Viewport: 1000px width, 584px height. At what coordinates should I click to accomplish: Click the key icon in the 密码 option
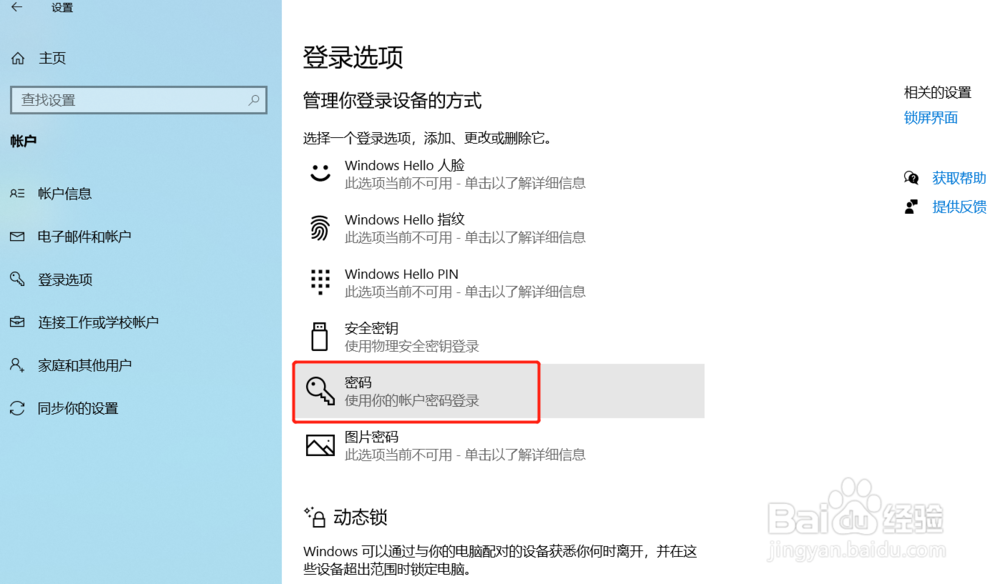pos(320,390)
